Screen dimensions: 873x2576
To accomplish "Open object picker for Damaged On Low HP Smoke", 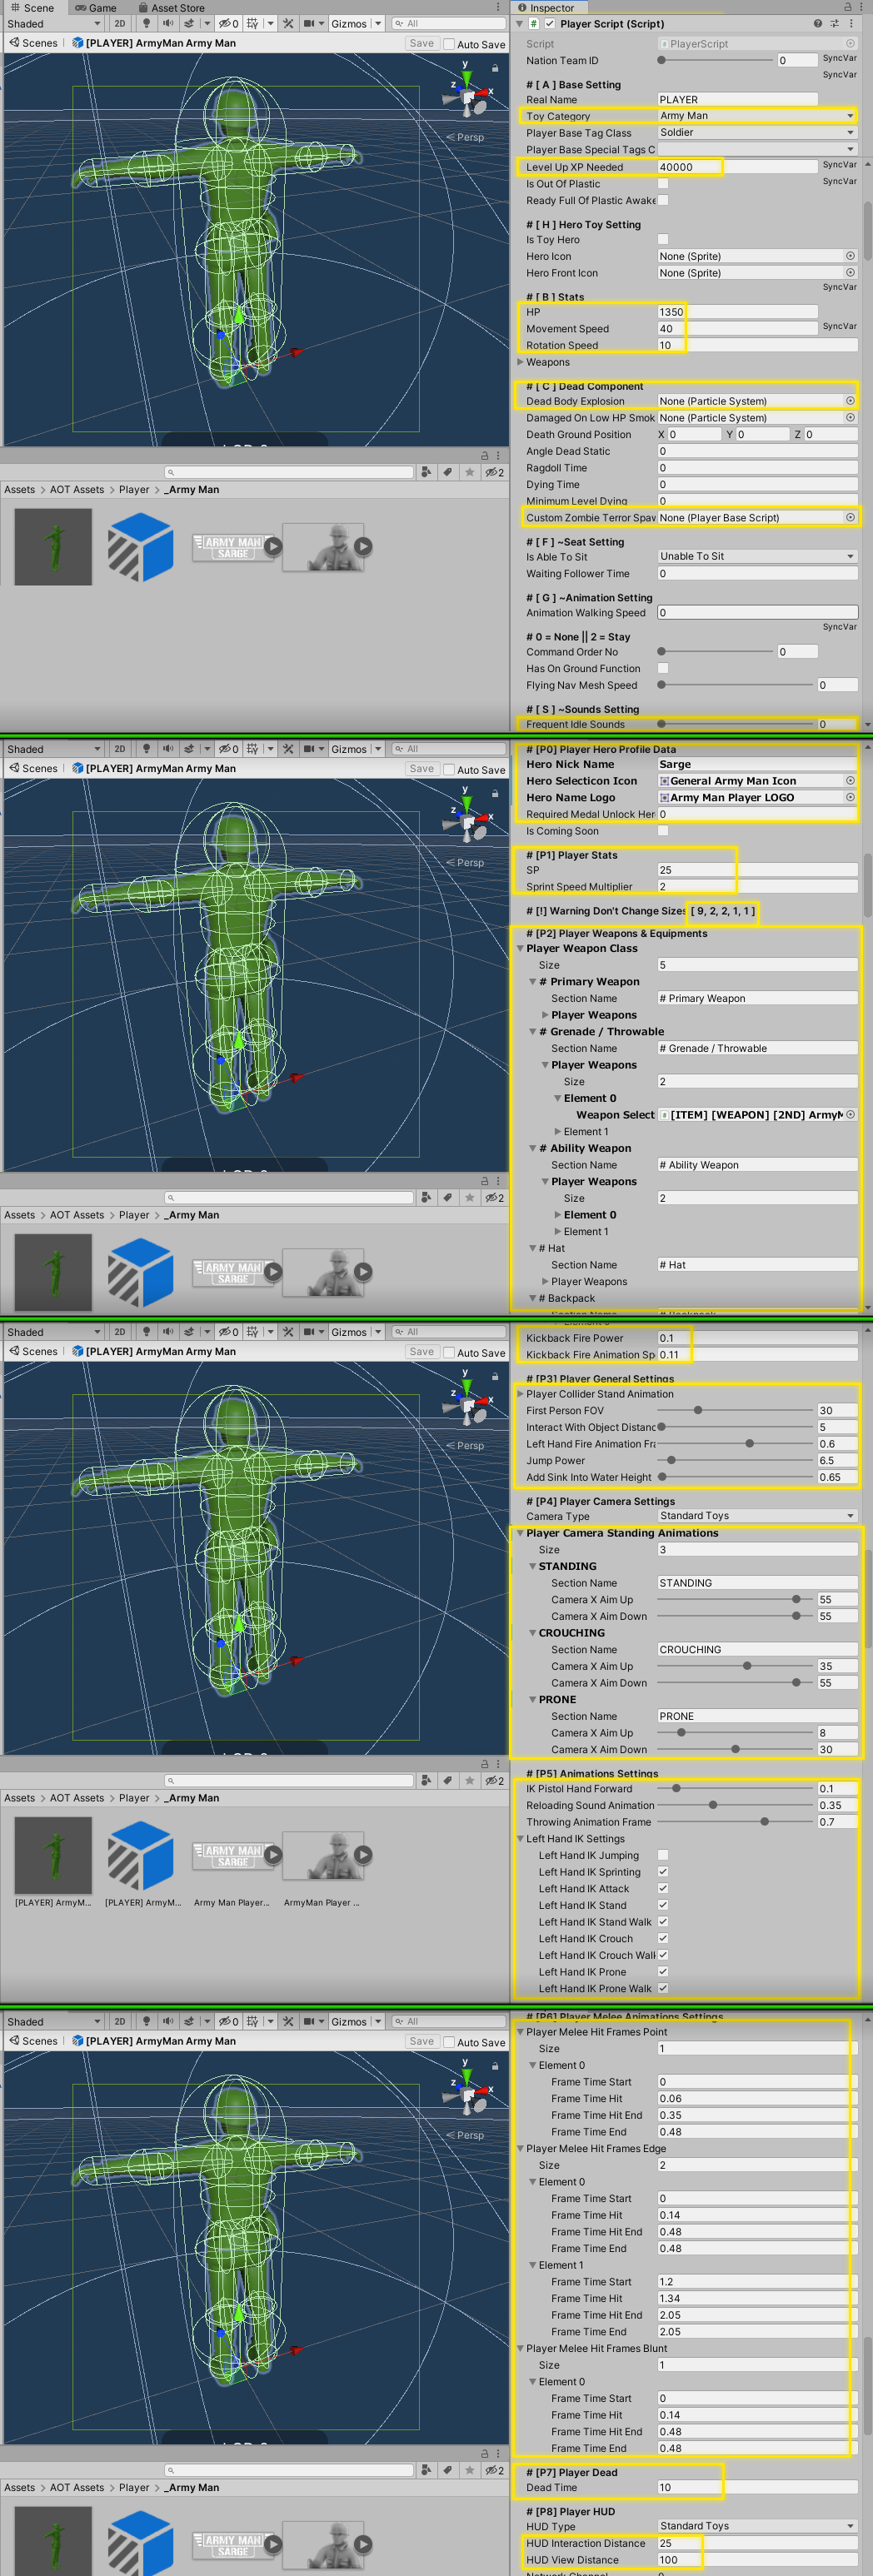I will 851,417.
